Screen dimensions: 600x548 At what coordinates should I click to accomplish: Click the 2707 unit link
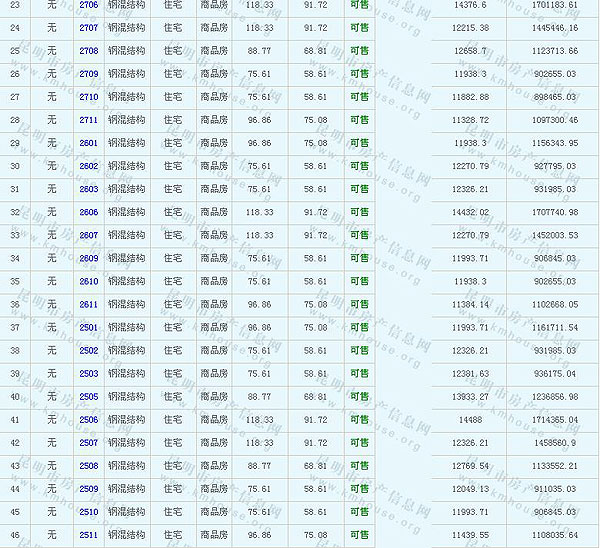pyautogui.click(x=88, y=28)
